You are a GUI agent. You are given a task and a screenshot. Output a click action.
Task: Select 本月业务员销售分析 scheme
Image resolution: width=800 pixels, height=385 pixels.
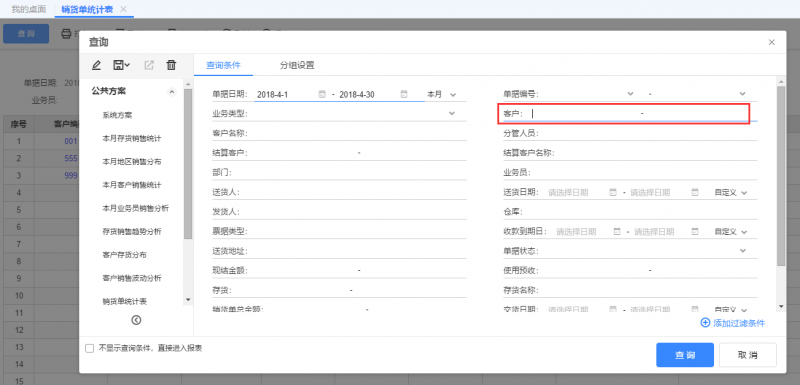[136, 208]
